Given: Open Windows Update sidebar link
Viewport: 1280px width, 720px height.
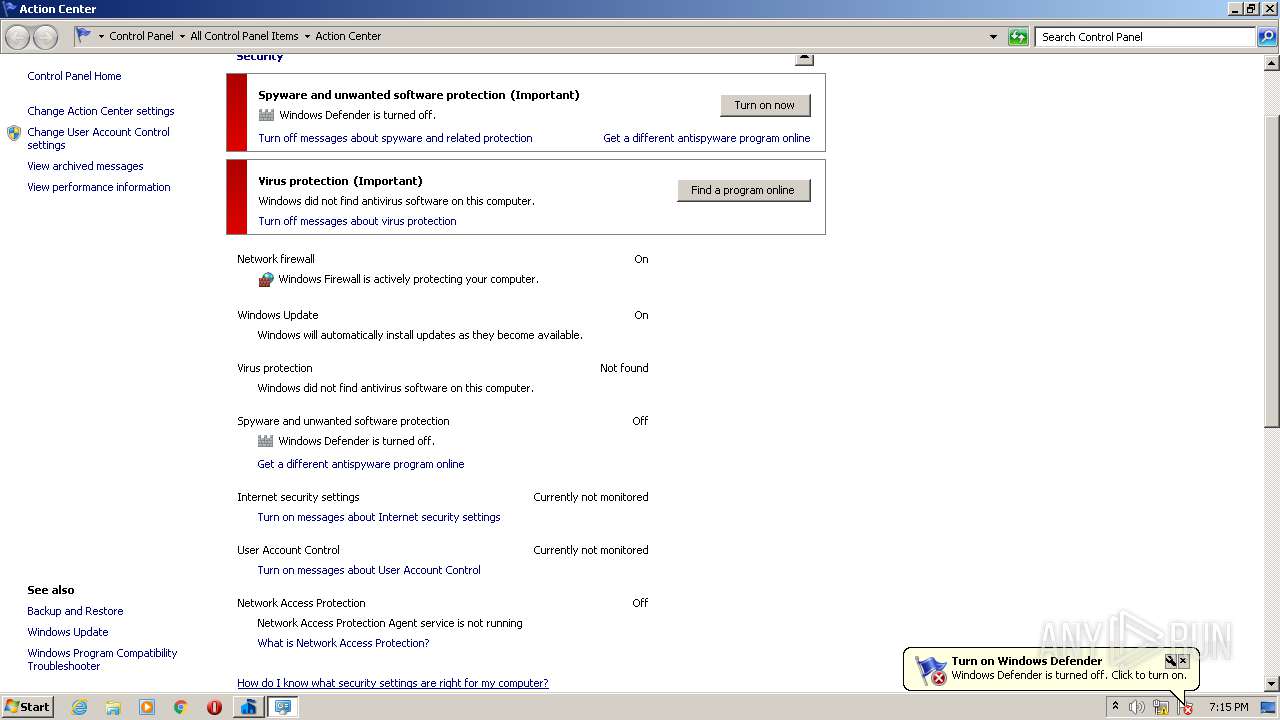Looking at the screenshot, I should (x=68, y=632).
